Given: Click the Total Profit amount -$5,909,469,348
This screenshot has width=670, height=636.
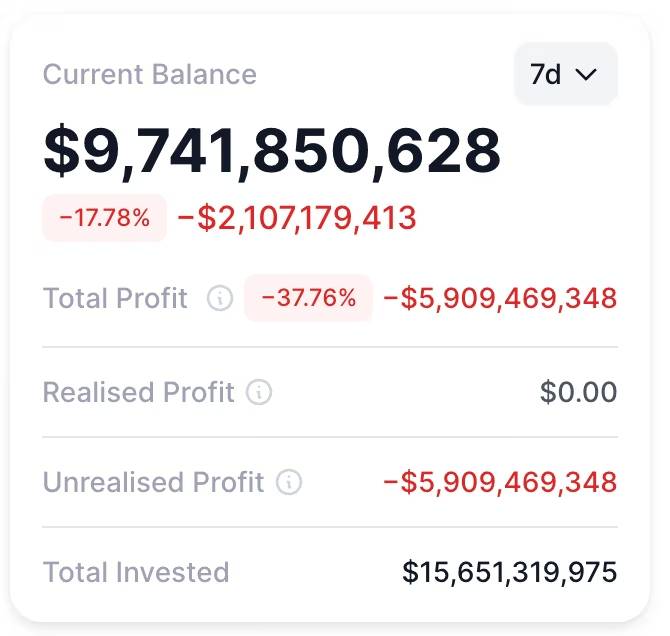Looking at the screenshot, I should [500, 298].
